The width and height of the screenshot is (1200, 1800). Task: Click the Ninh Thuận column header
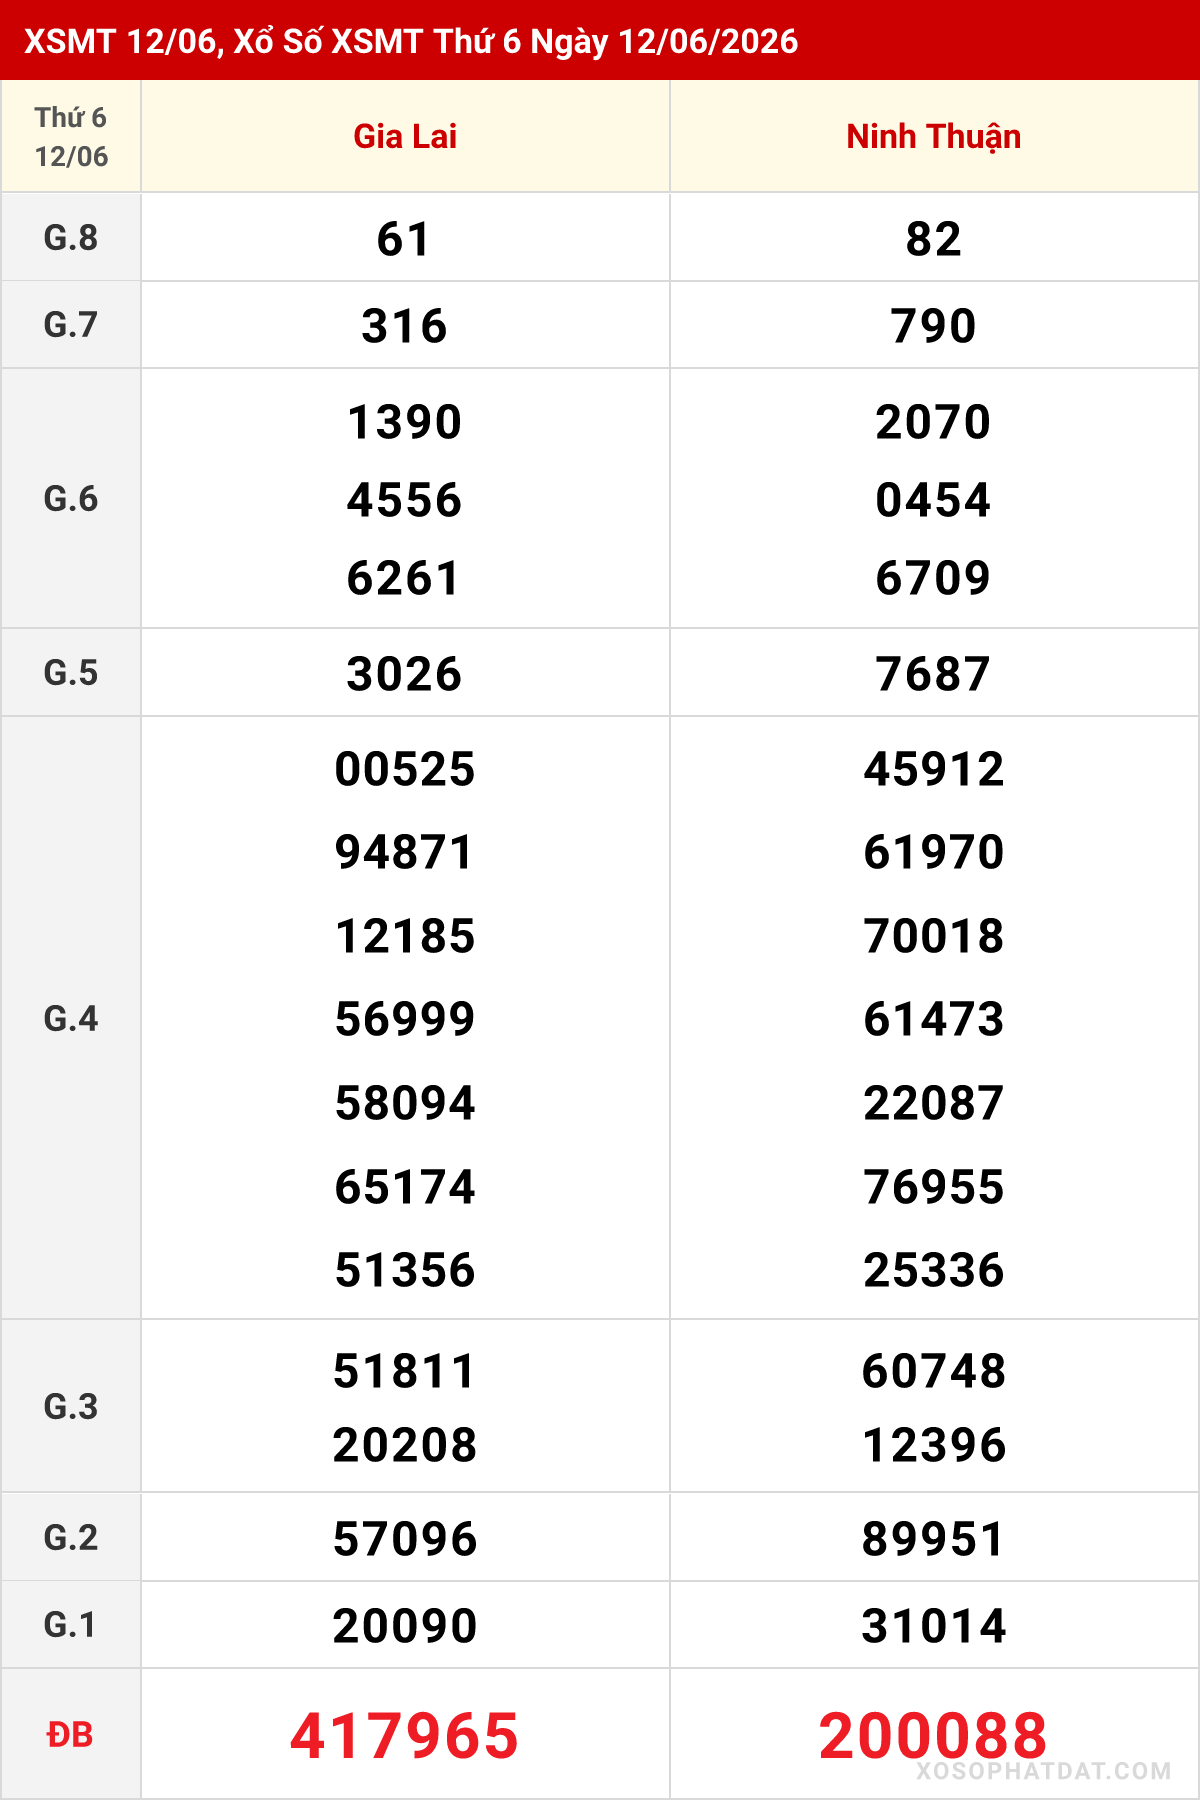934,136
